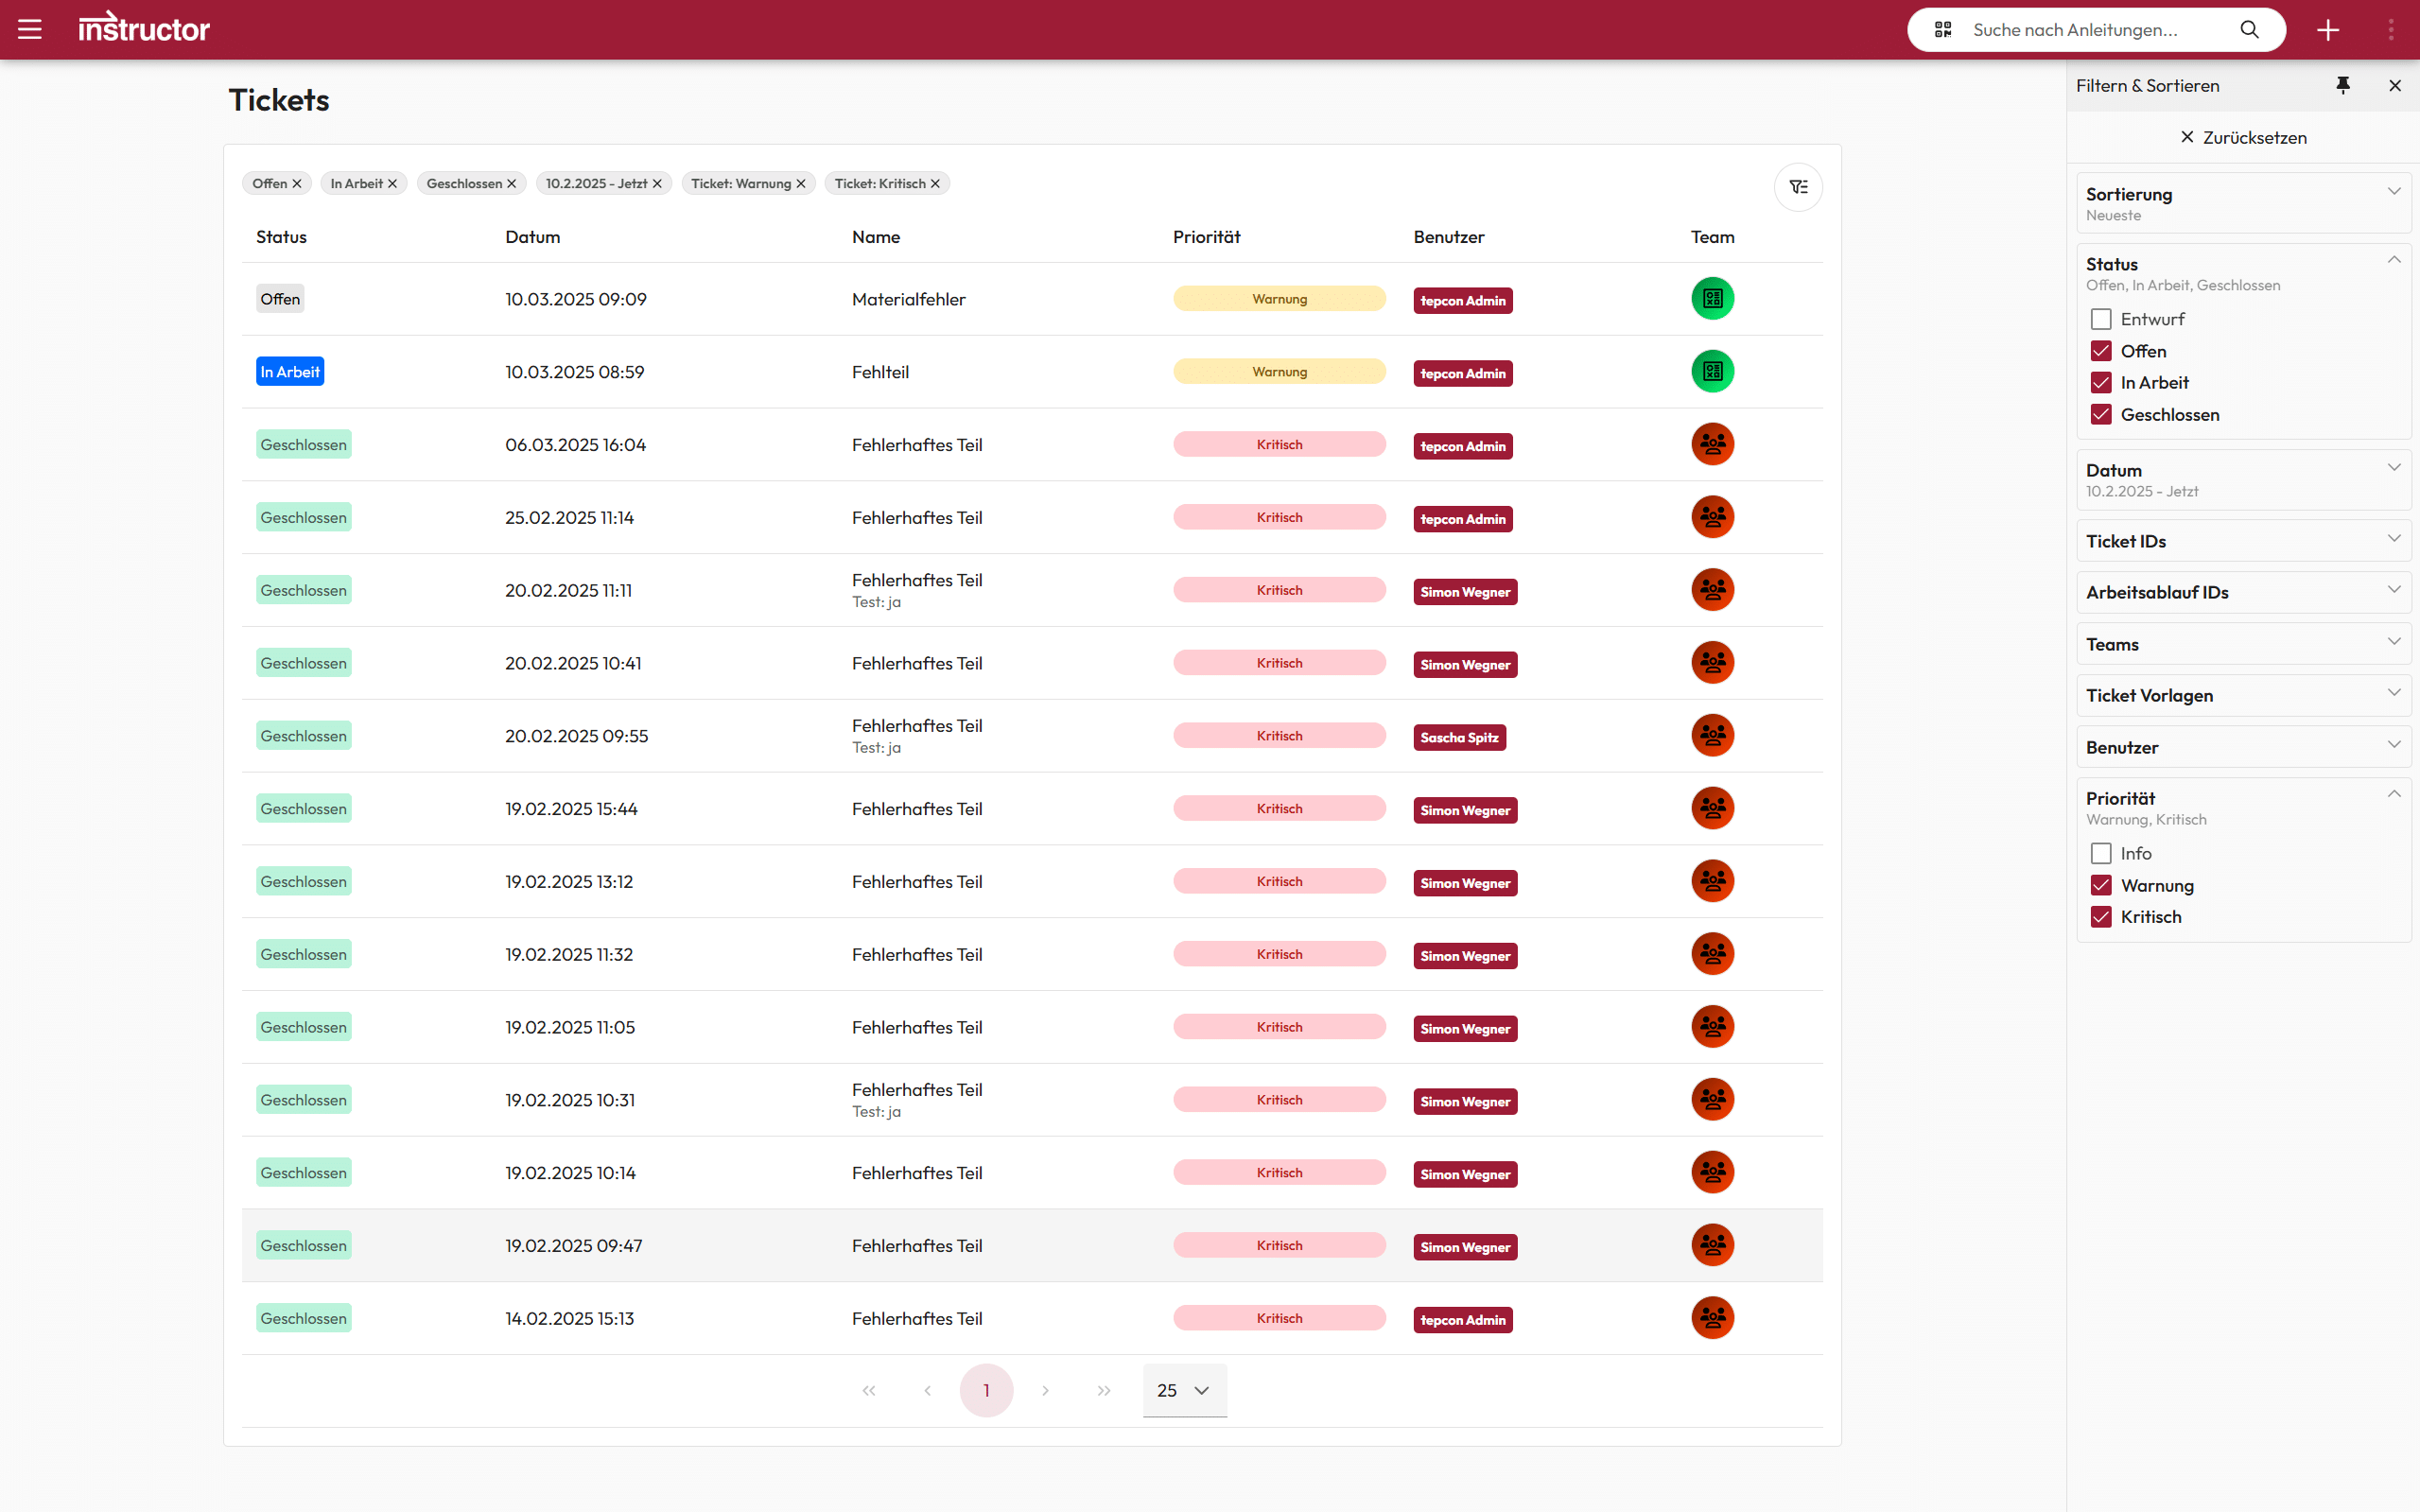2420x1512 pixels.
Task: Enable the Info priority checkbox
Action: click(x=2101, y=853)
